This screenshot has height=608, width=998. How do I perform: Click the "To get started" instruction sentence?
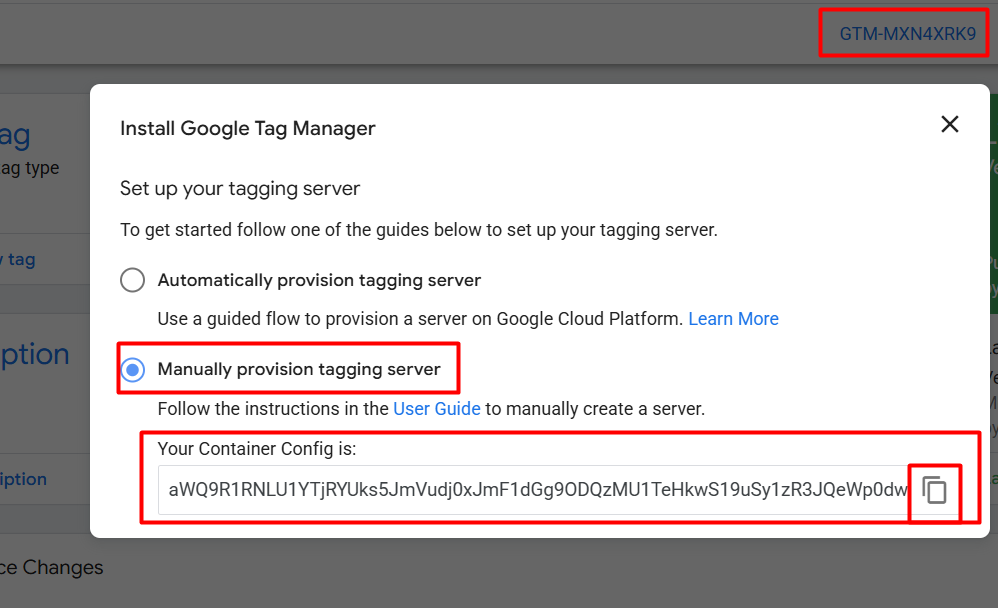(x=418, y=230)
